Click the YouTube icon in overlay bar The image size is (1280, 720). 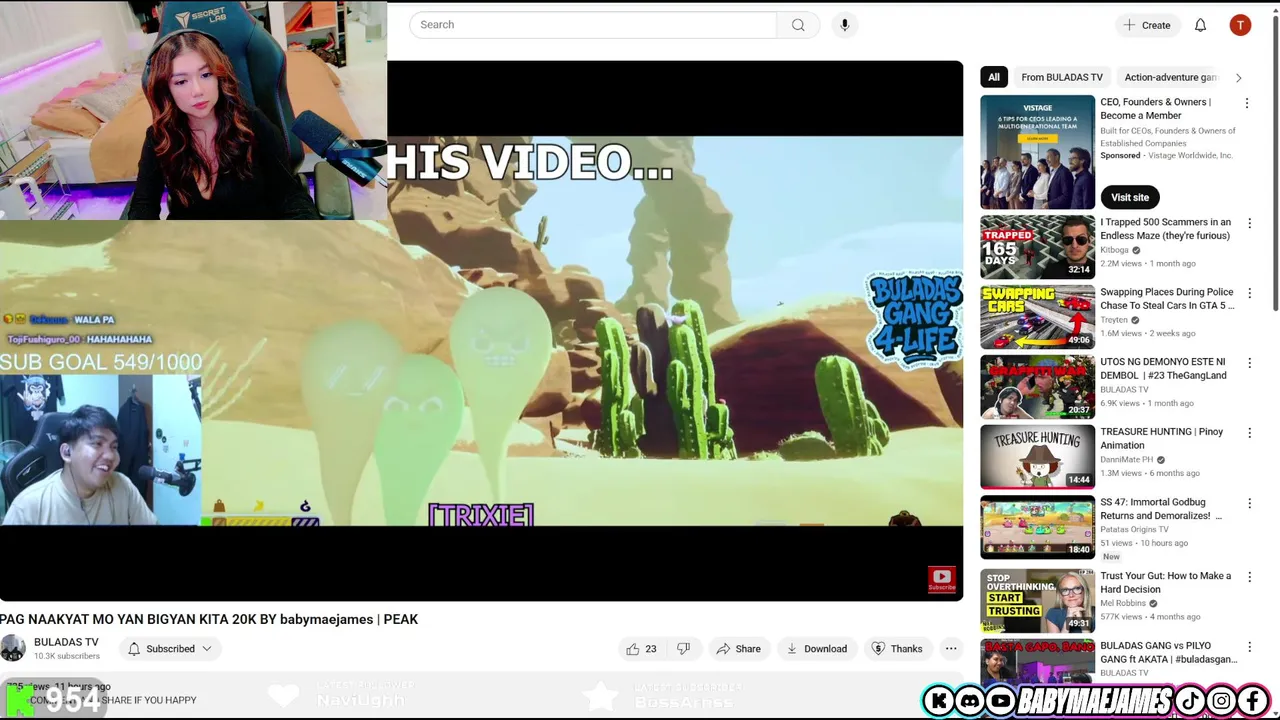(1000, 701)
